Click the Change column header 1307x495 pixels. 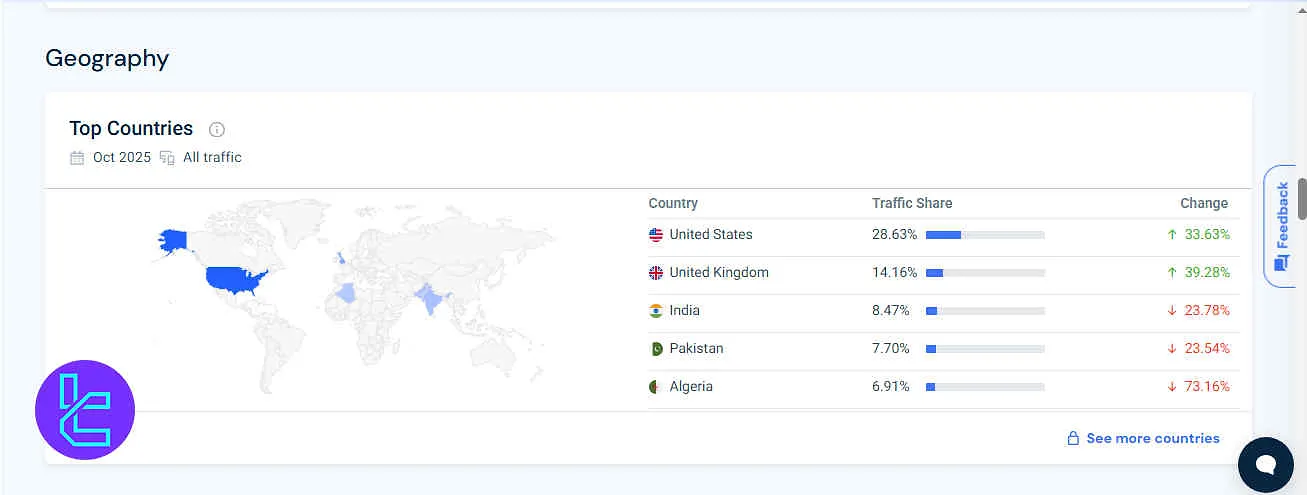coord(1203,203)
